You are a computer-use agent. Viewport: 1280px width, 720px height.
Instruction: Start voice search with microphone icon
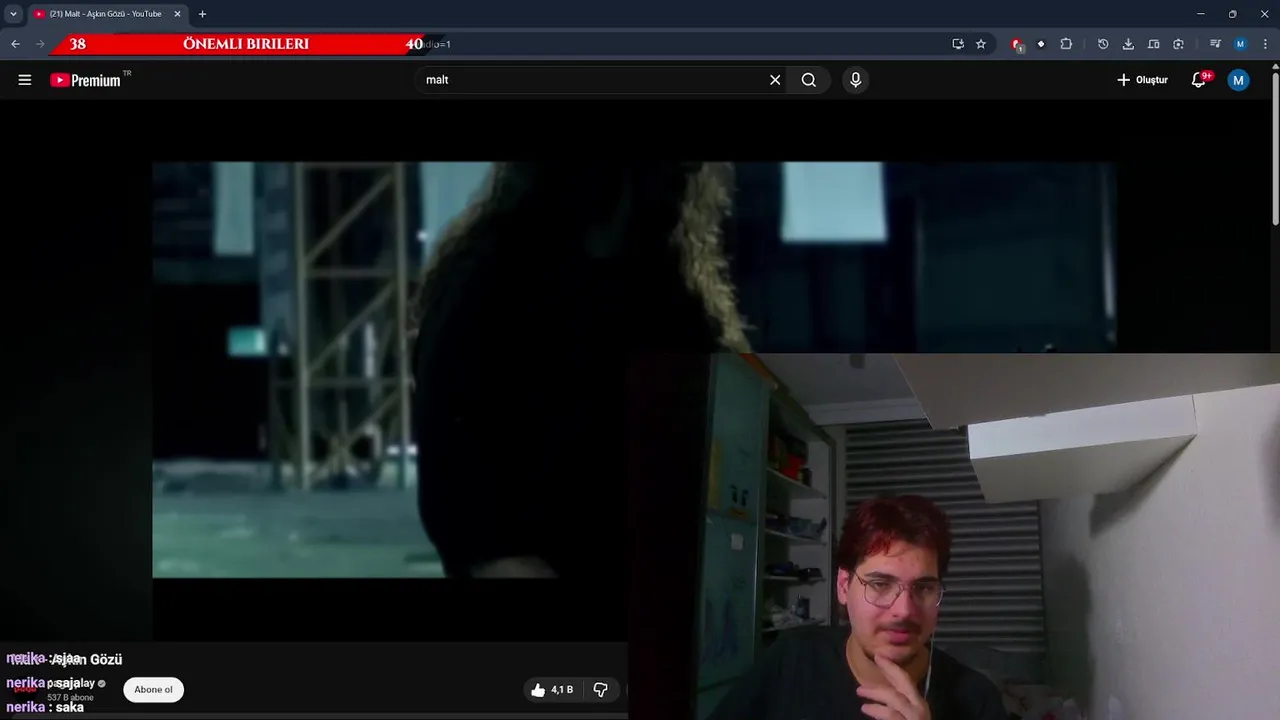click(x=855, y=80)
